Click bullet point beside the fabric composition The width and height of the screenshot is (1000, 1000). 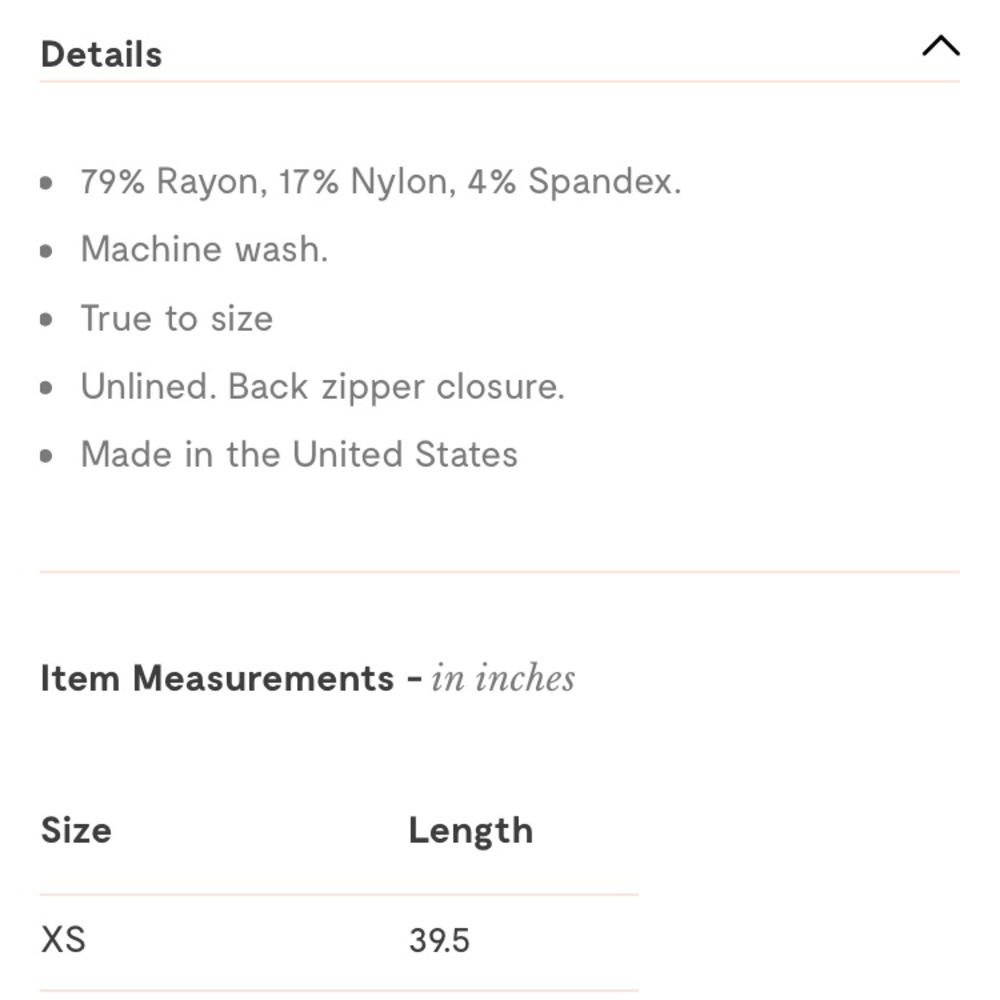coord(46,184)
